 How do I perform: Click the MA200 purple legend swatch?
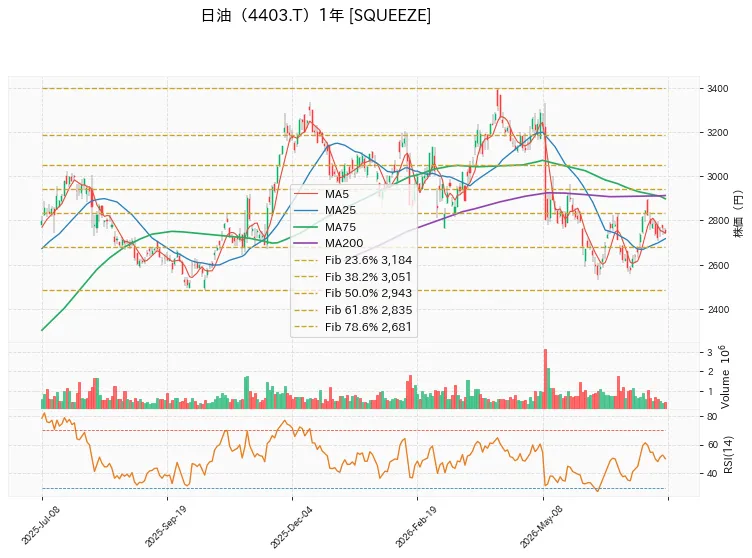click(306, 243)
